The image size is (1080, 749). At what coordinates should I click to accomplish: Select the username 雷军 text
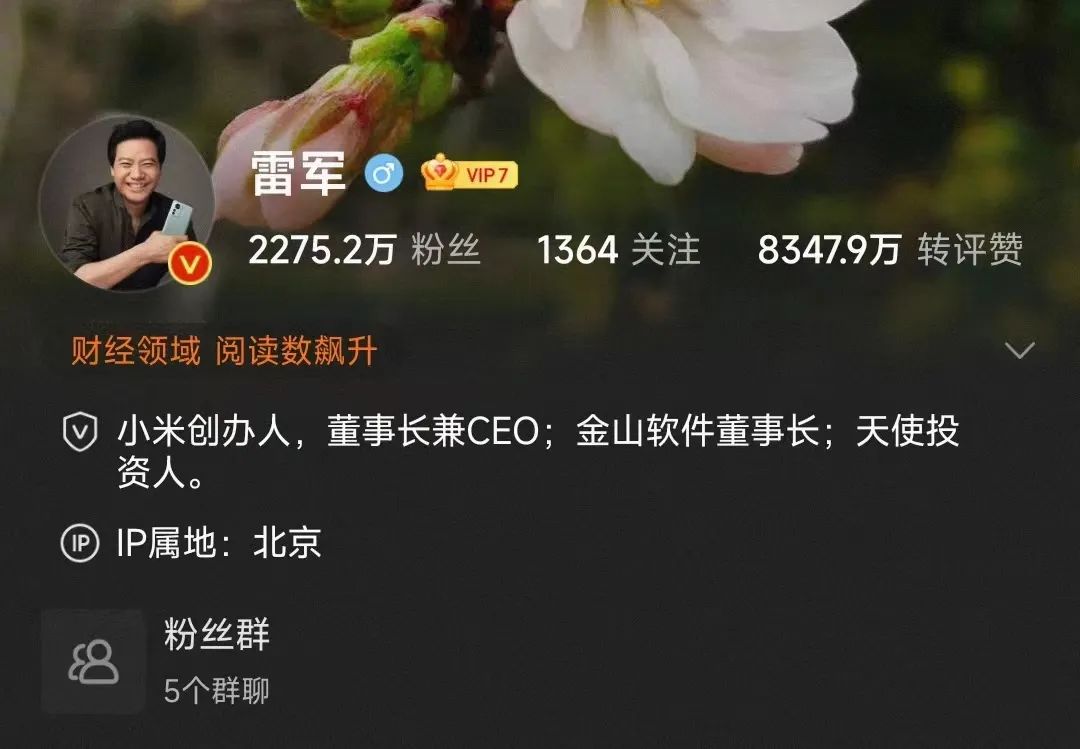click(x=298, y=173)
